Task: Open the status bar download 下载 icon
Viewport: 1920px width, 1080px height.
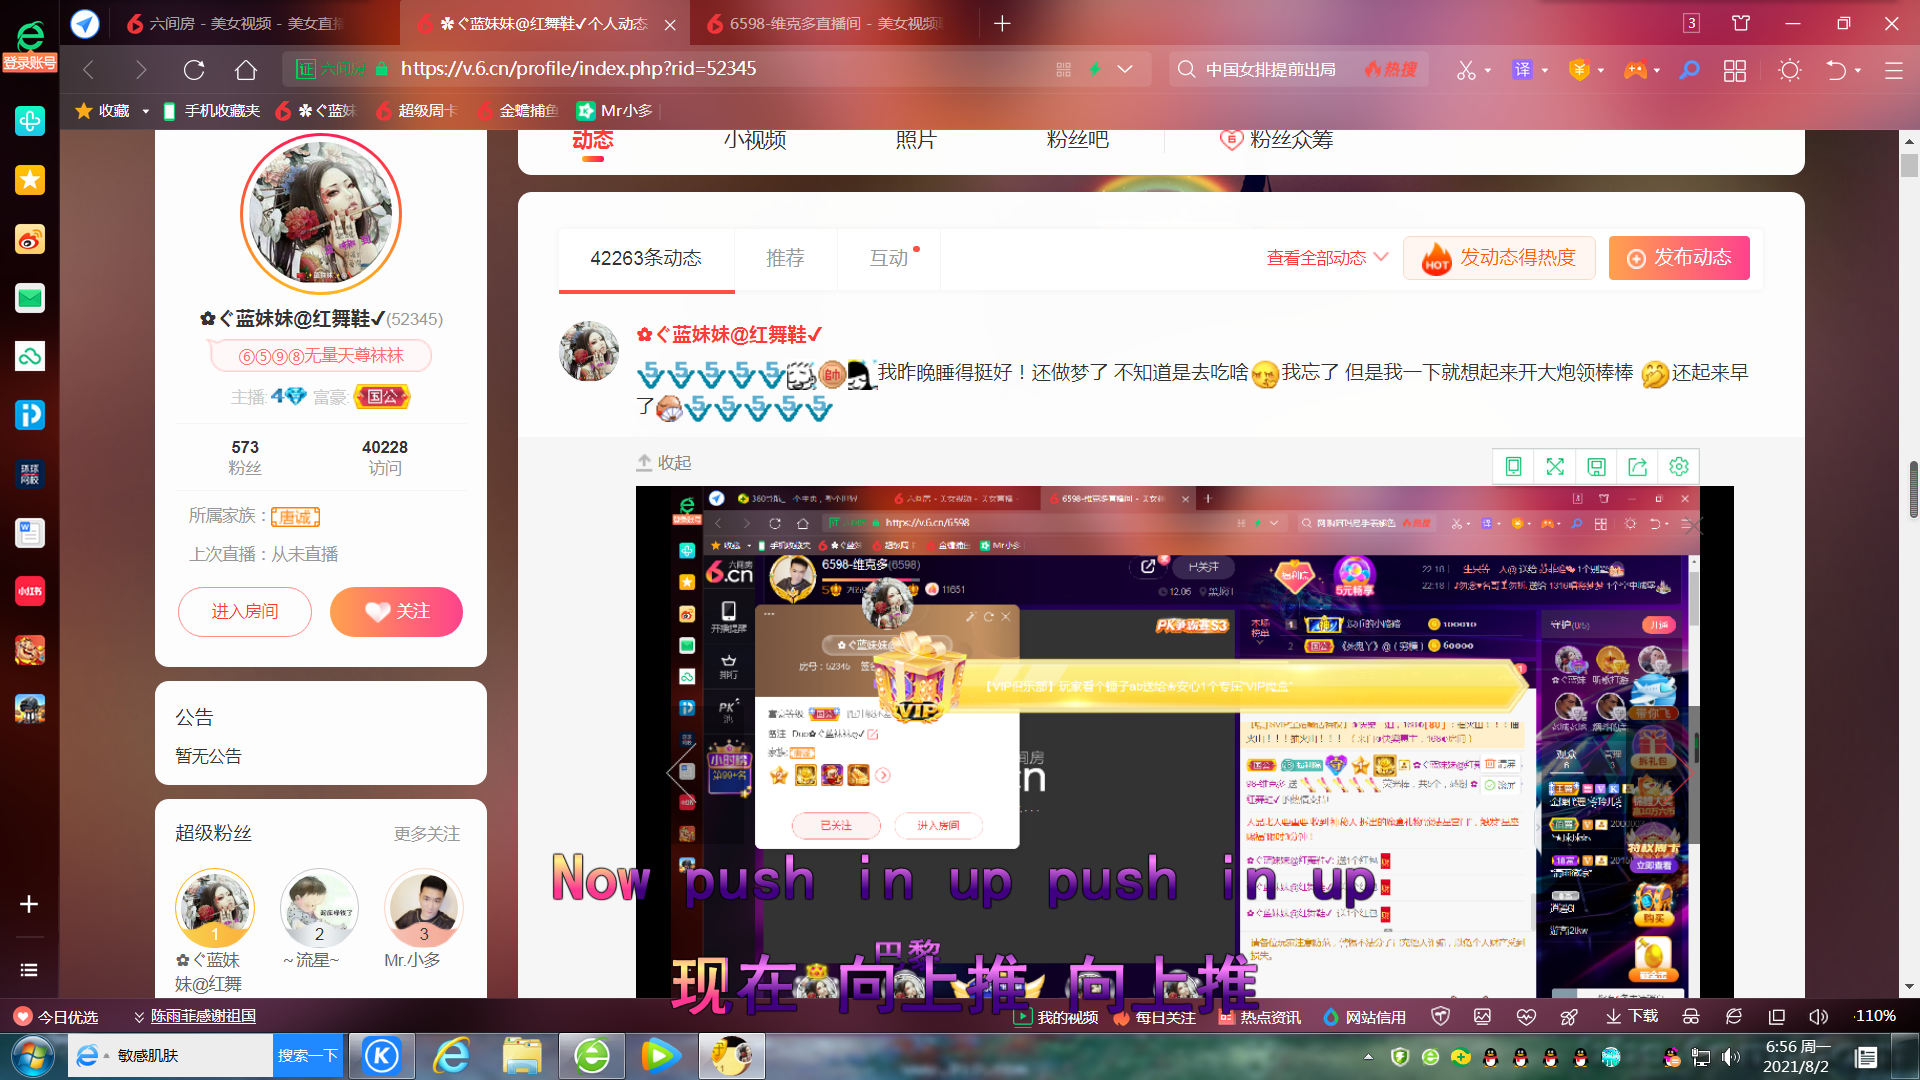Action: point(1631,1017)
